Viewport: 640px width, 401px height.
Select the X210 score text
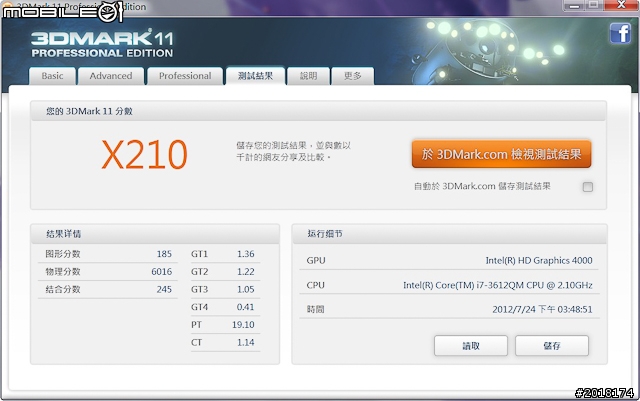pyautogui.click(x=144, y=154)
